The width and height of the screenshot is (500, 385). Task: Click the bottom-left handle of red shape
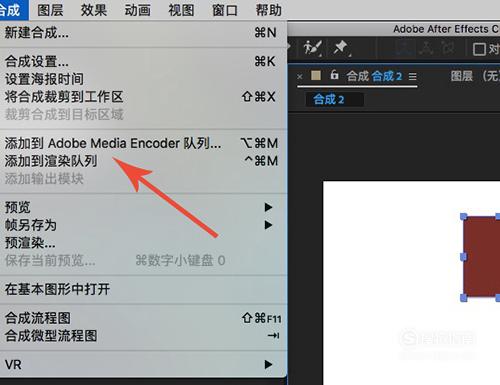pyautogui.click(x=464, y=298)
